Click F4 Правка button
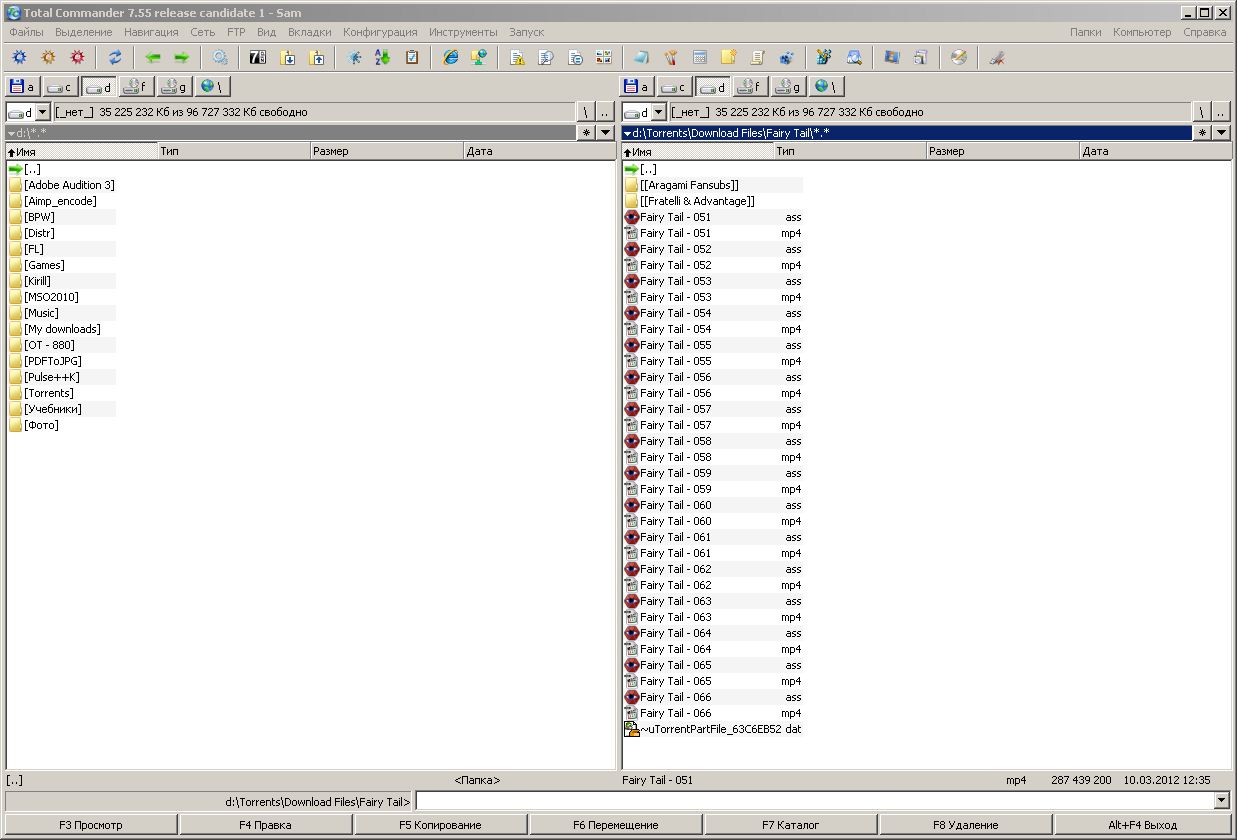Viewport: 1237px width, 840px height. tap(265, 825)
